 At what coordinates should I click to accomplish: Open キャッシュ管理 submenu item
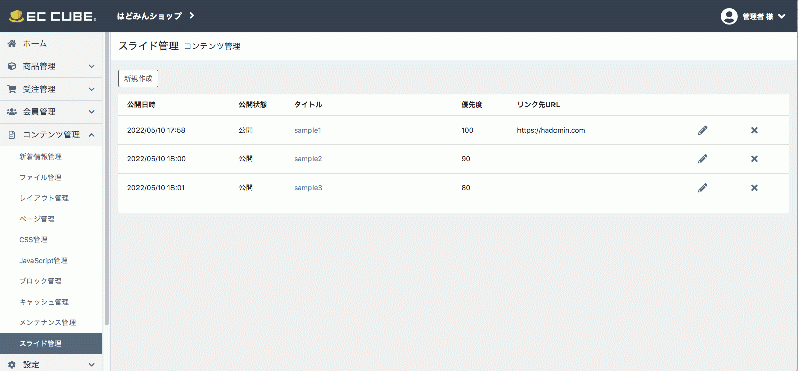click(44, 302)
